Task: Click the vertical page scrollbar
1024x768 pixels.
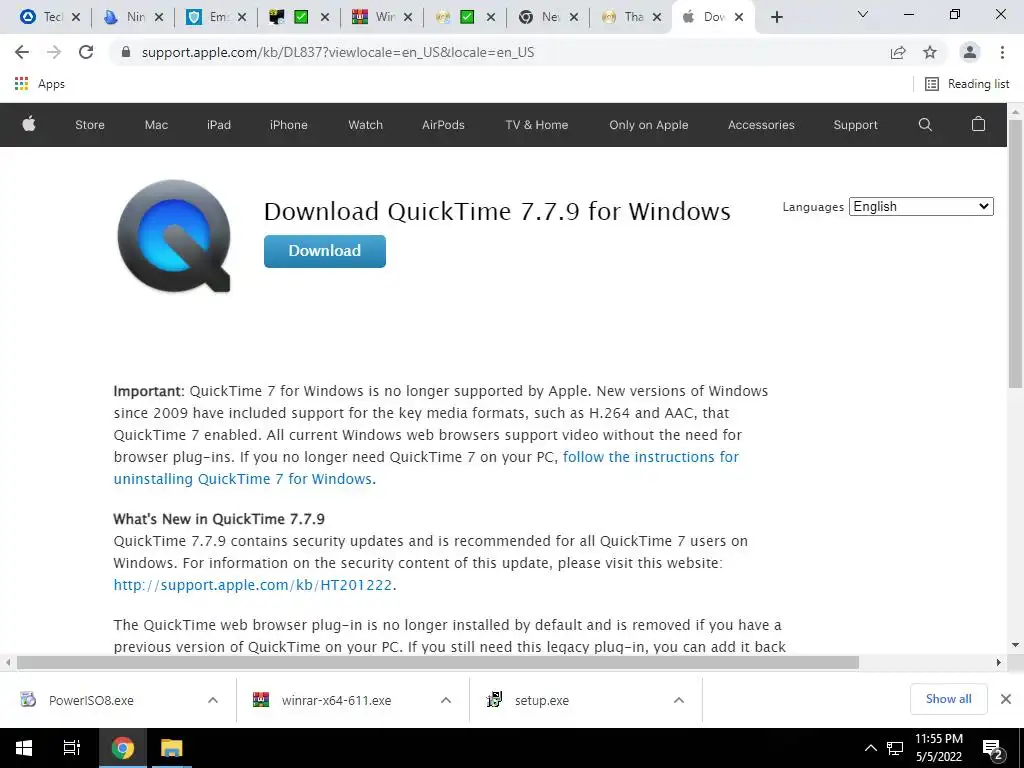Action: [1016, 255]
